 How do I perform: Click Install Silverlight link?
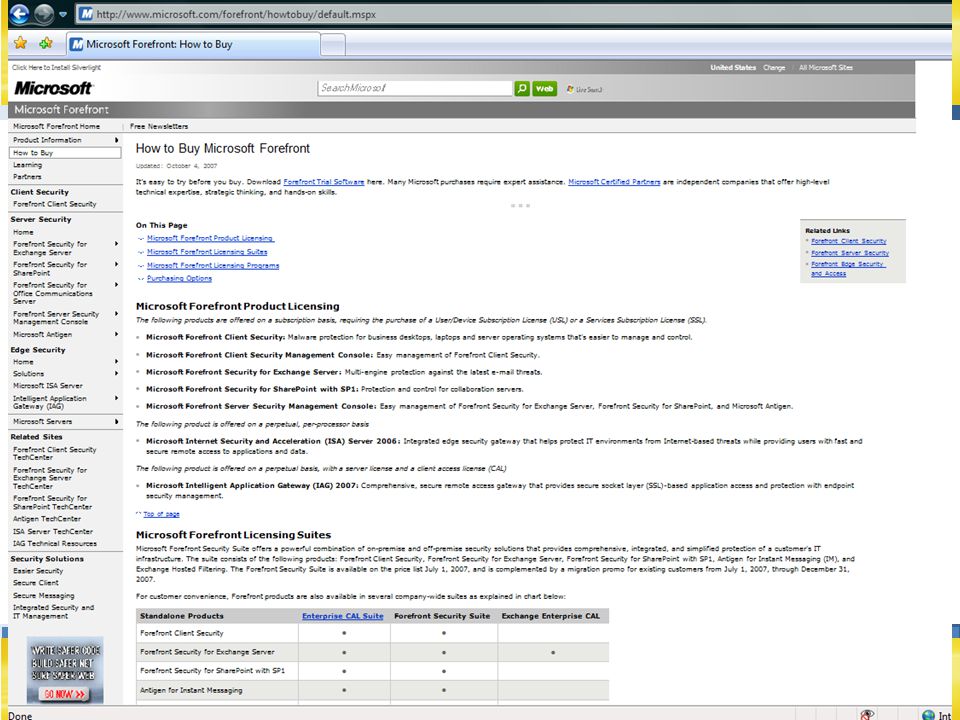tap(56, 67)
